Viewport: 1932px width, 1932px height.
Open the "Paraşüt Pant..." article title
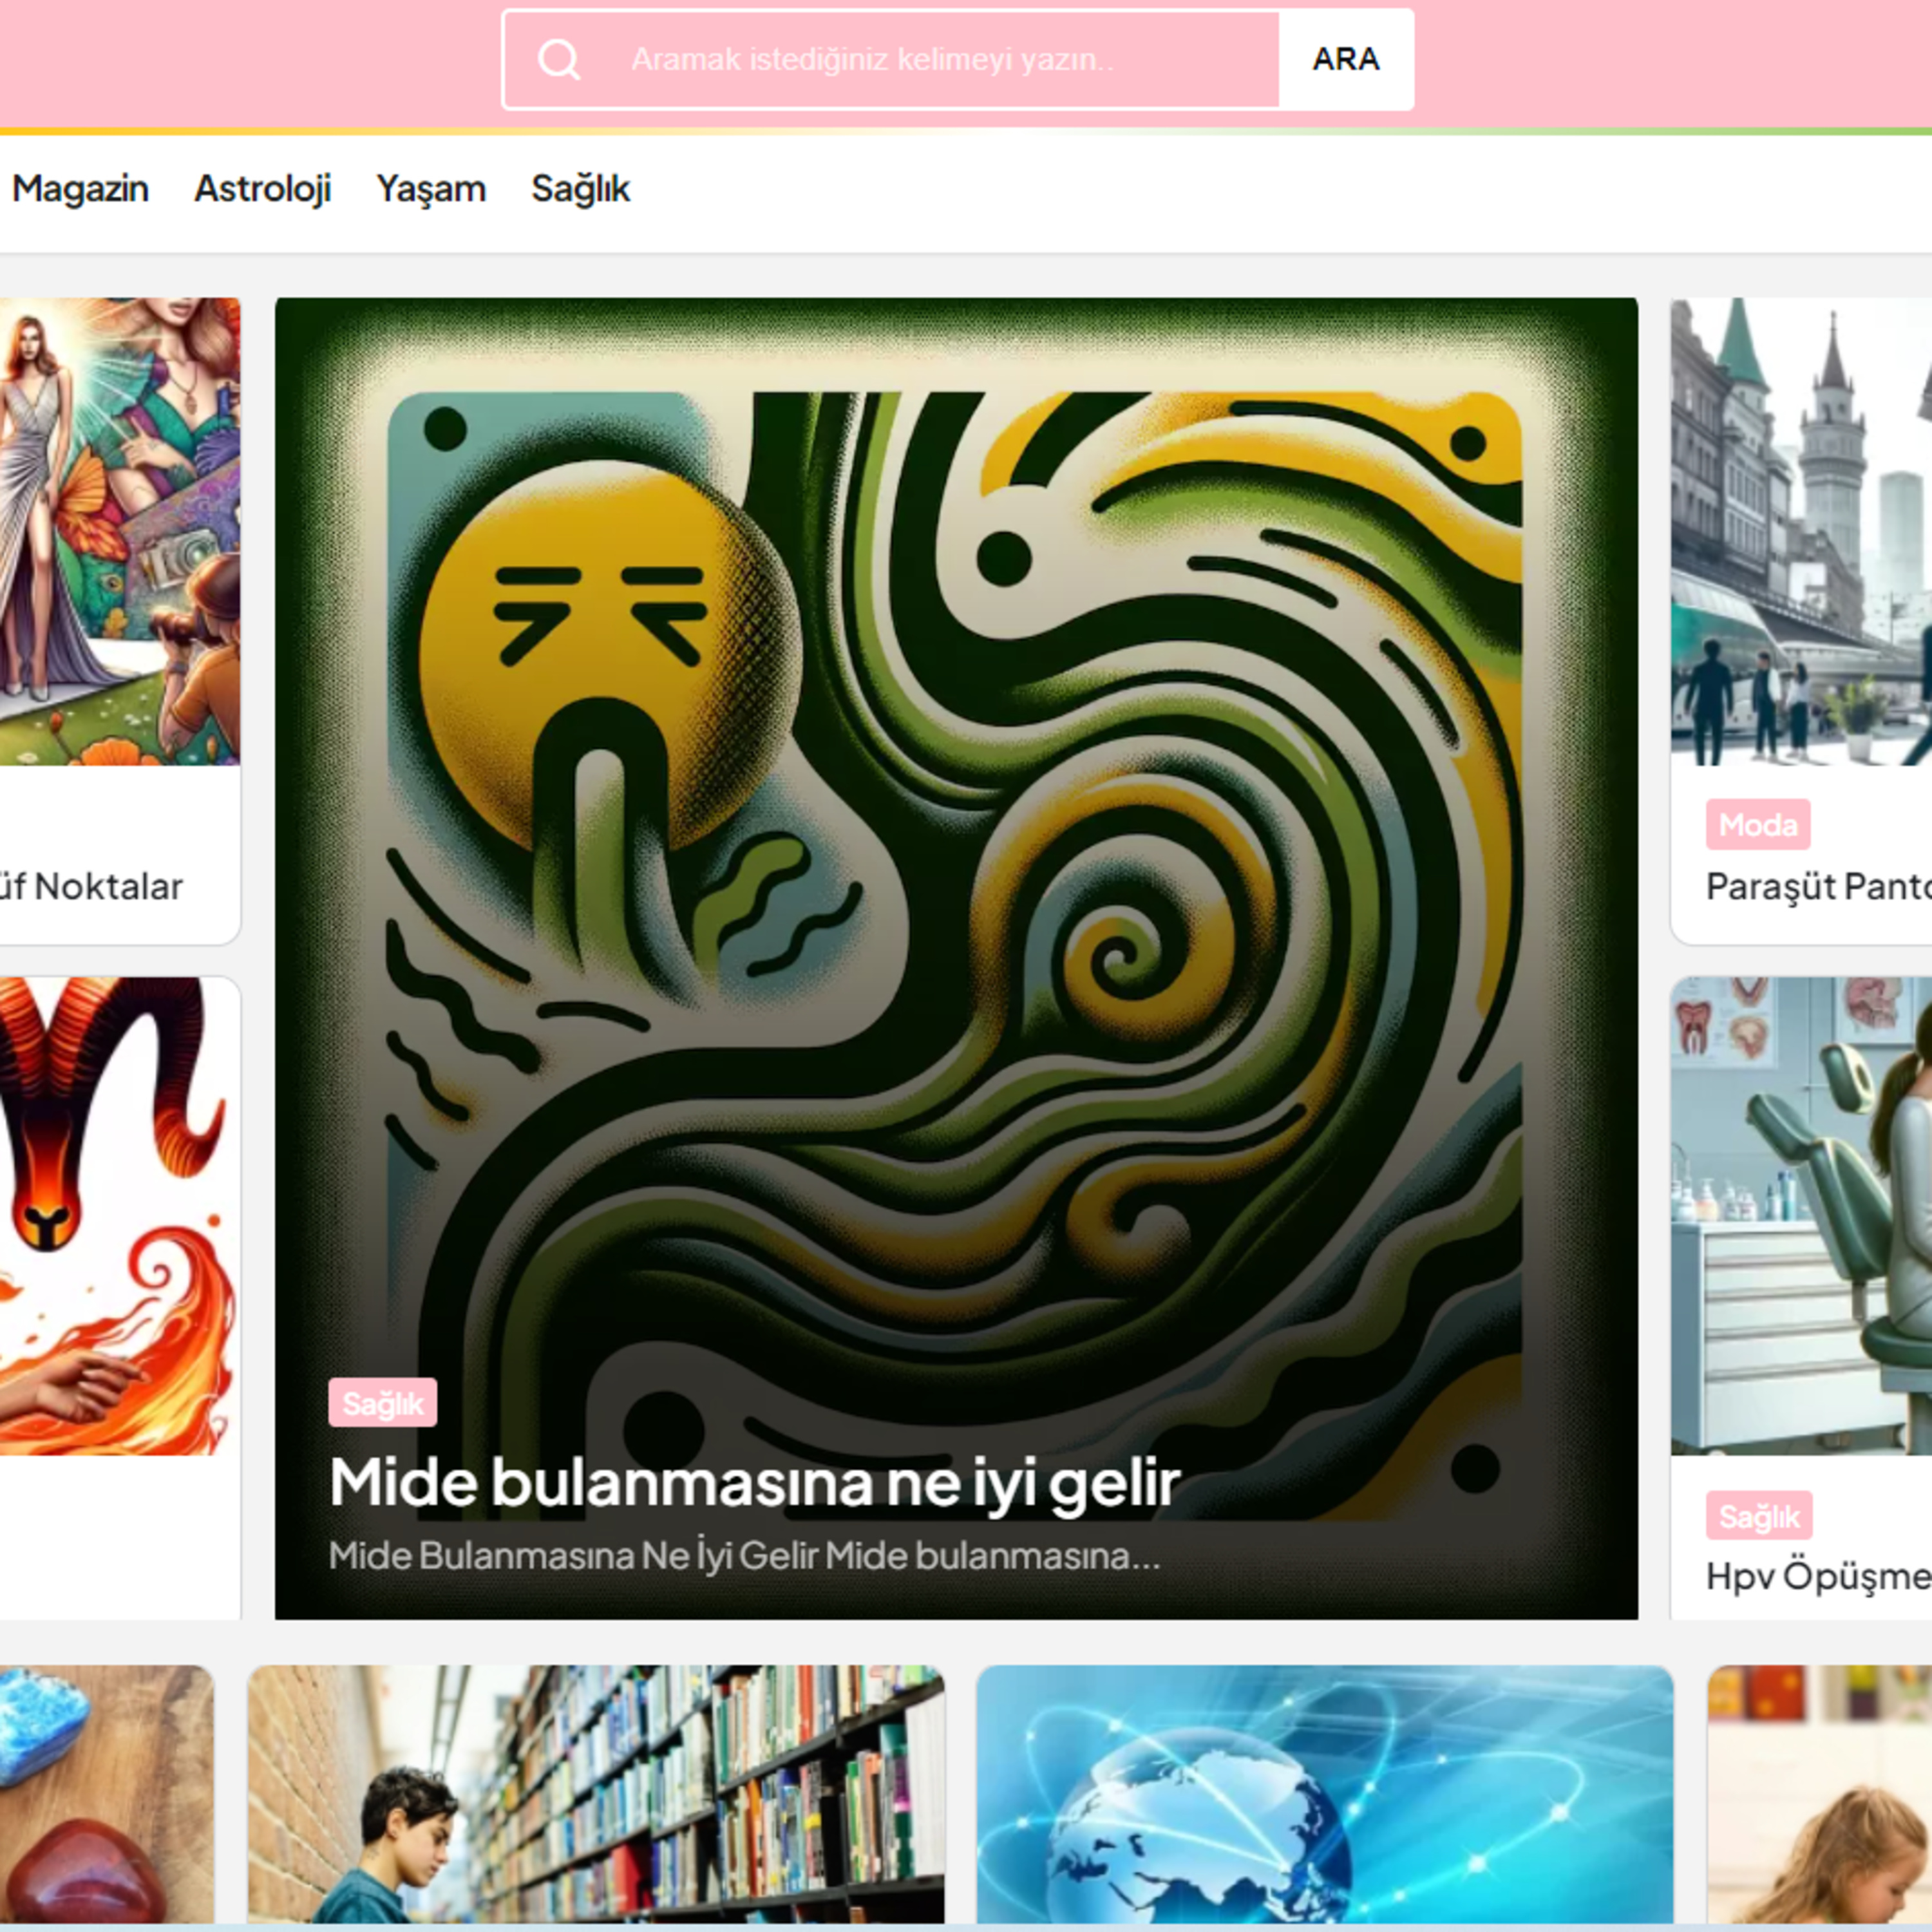point(1818,887)
